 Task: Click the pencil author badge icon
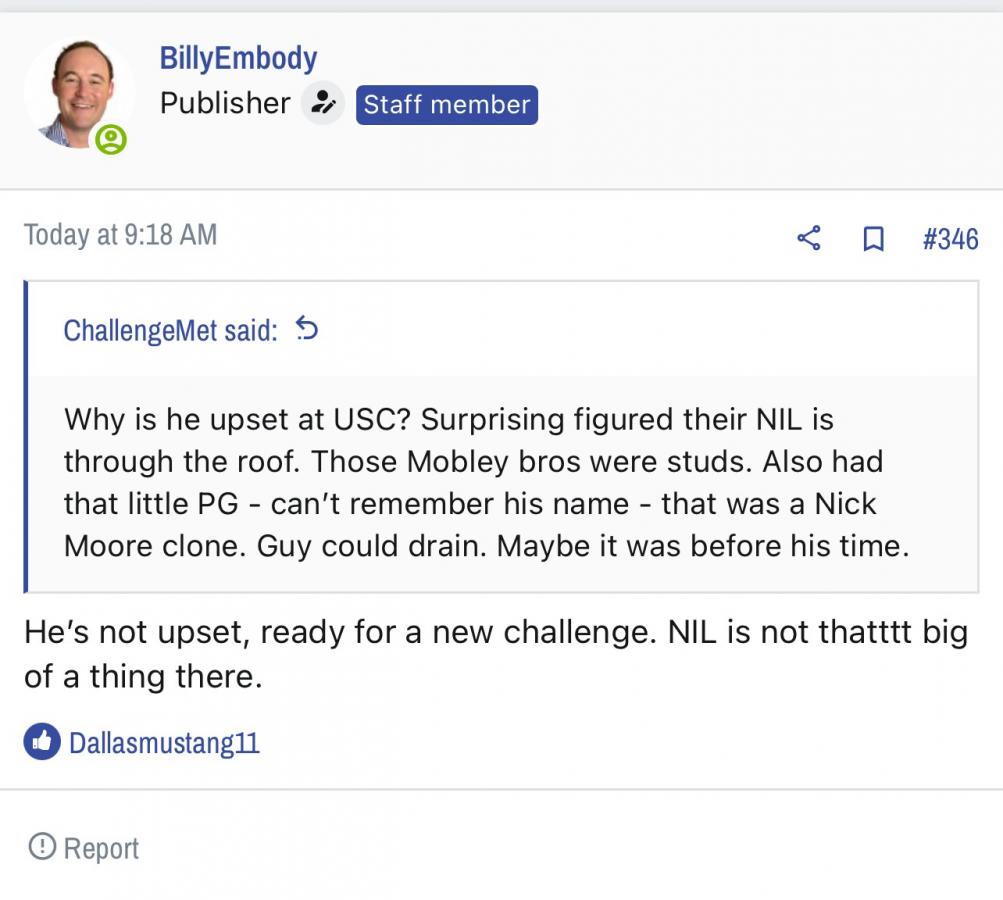click(x=322, y=103)
